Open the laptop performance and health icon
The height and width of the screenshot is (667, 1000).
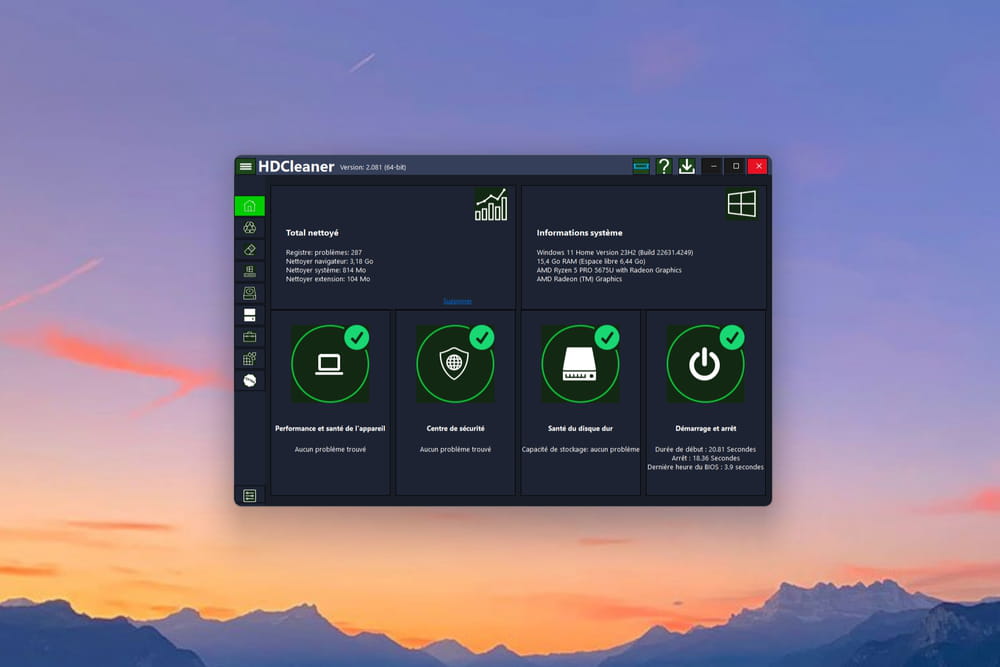(330, 363)
